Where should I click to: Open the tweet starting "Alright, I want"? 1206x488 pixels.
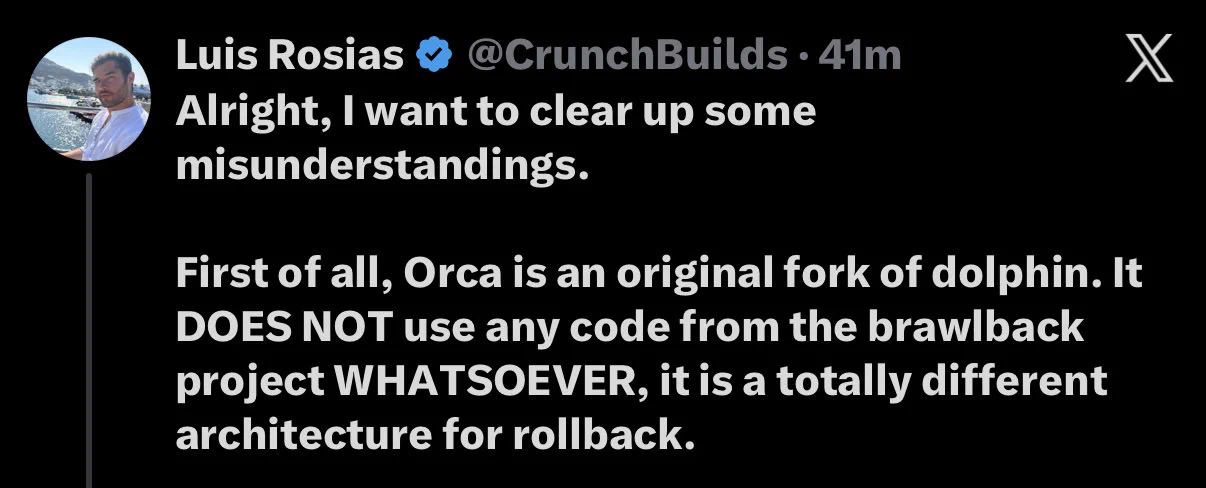[496, 139]
